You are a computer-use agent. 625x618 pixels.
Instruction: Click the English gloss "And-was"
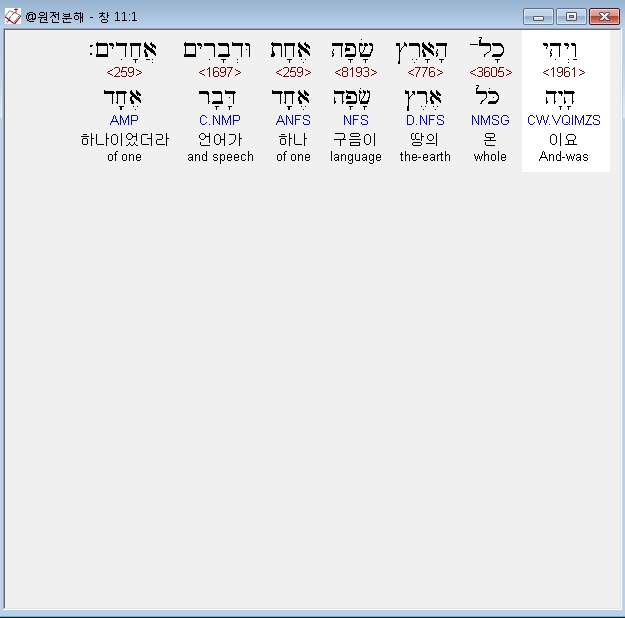(x=564, y=157)
